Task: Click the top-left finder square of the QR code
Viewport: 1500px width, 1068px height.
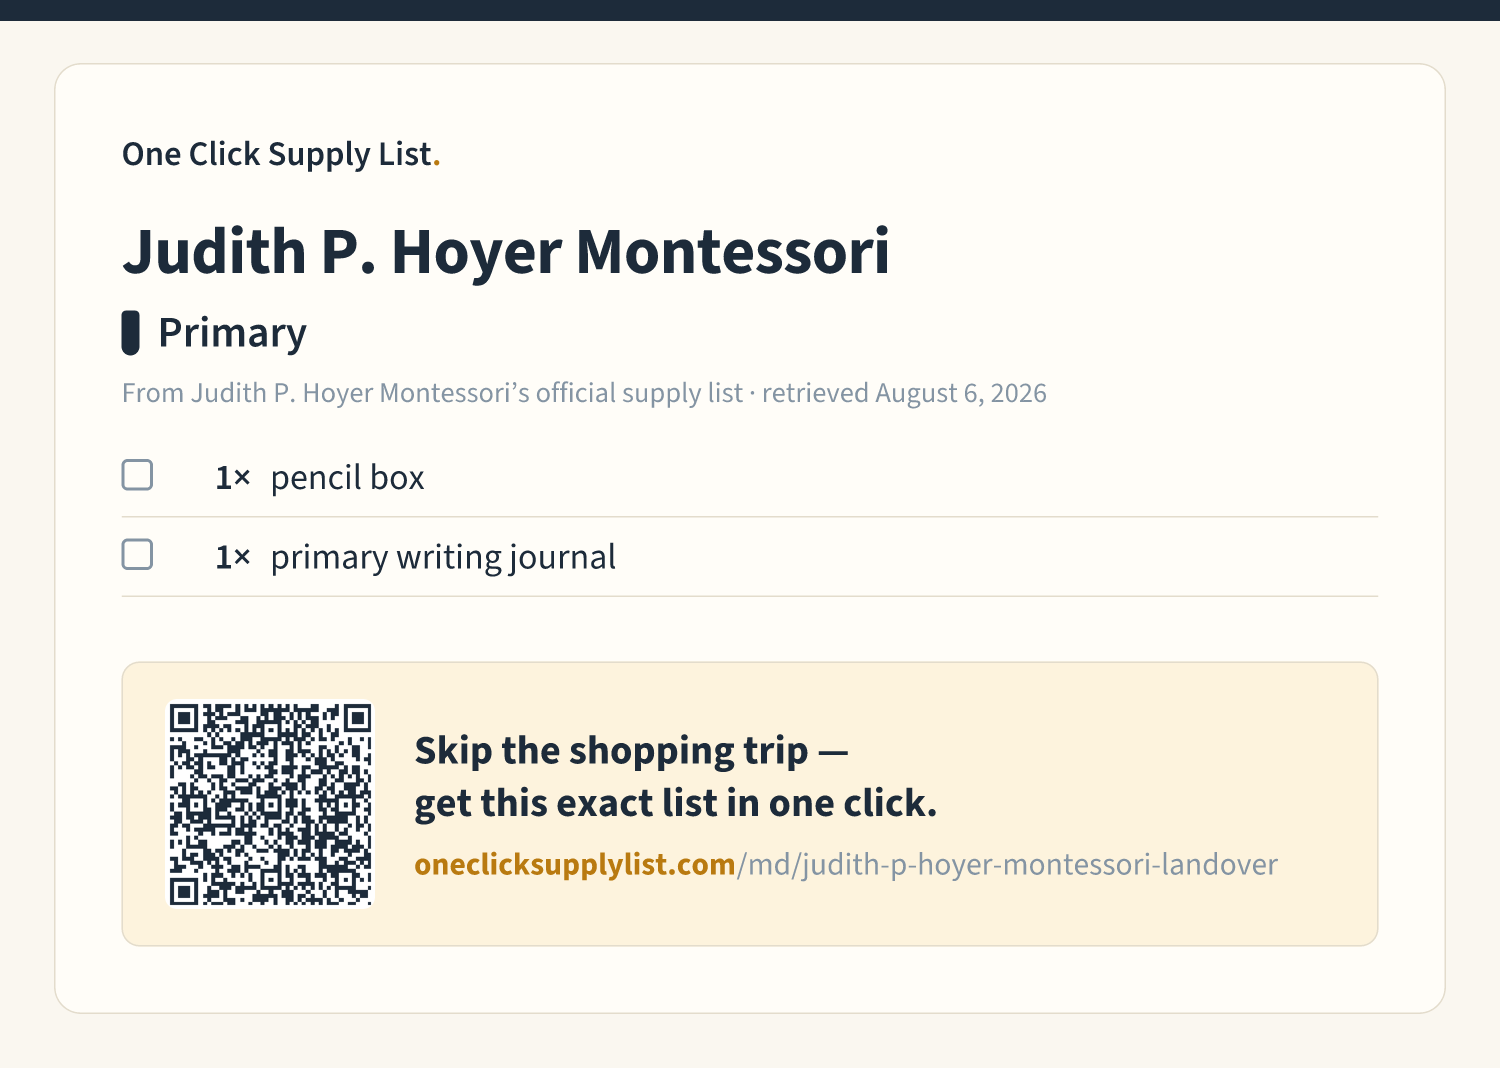Action: [x=184, y=719]
